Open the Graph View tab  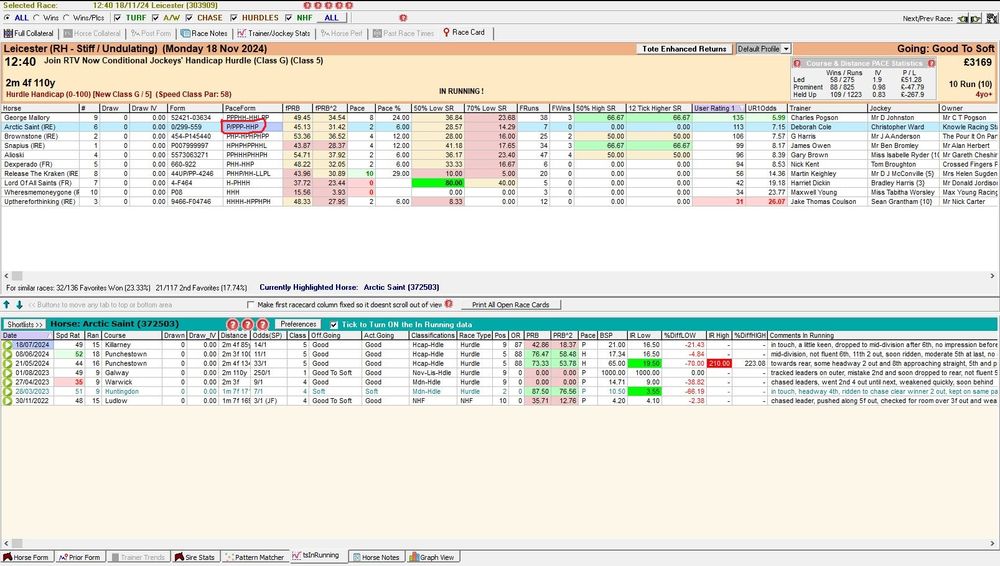[432, 557]
